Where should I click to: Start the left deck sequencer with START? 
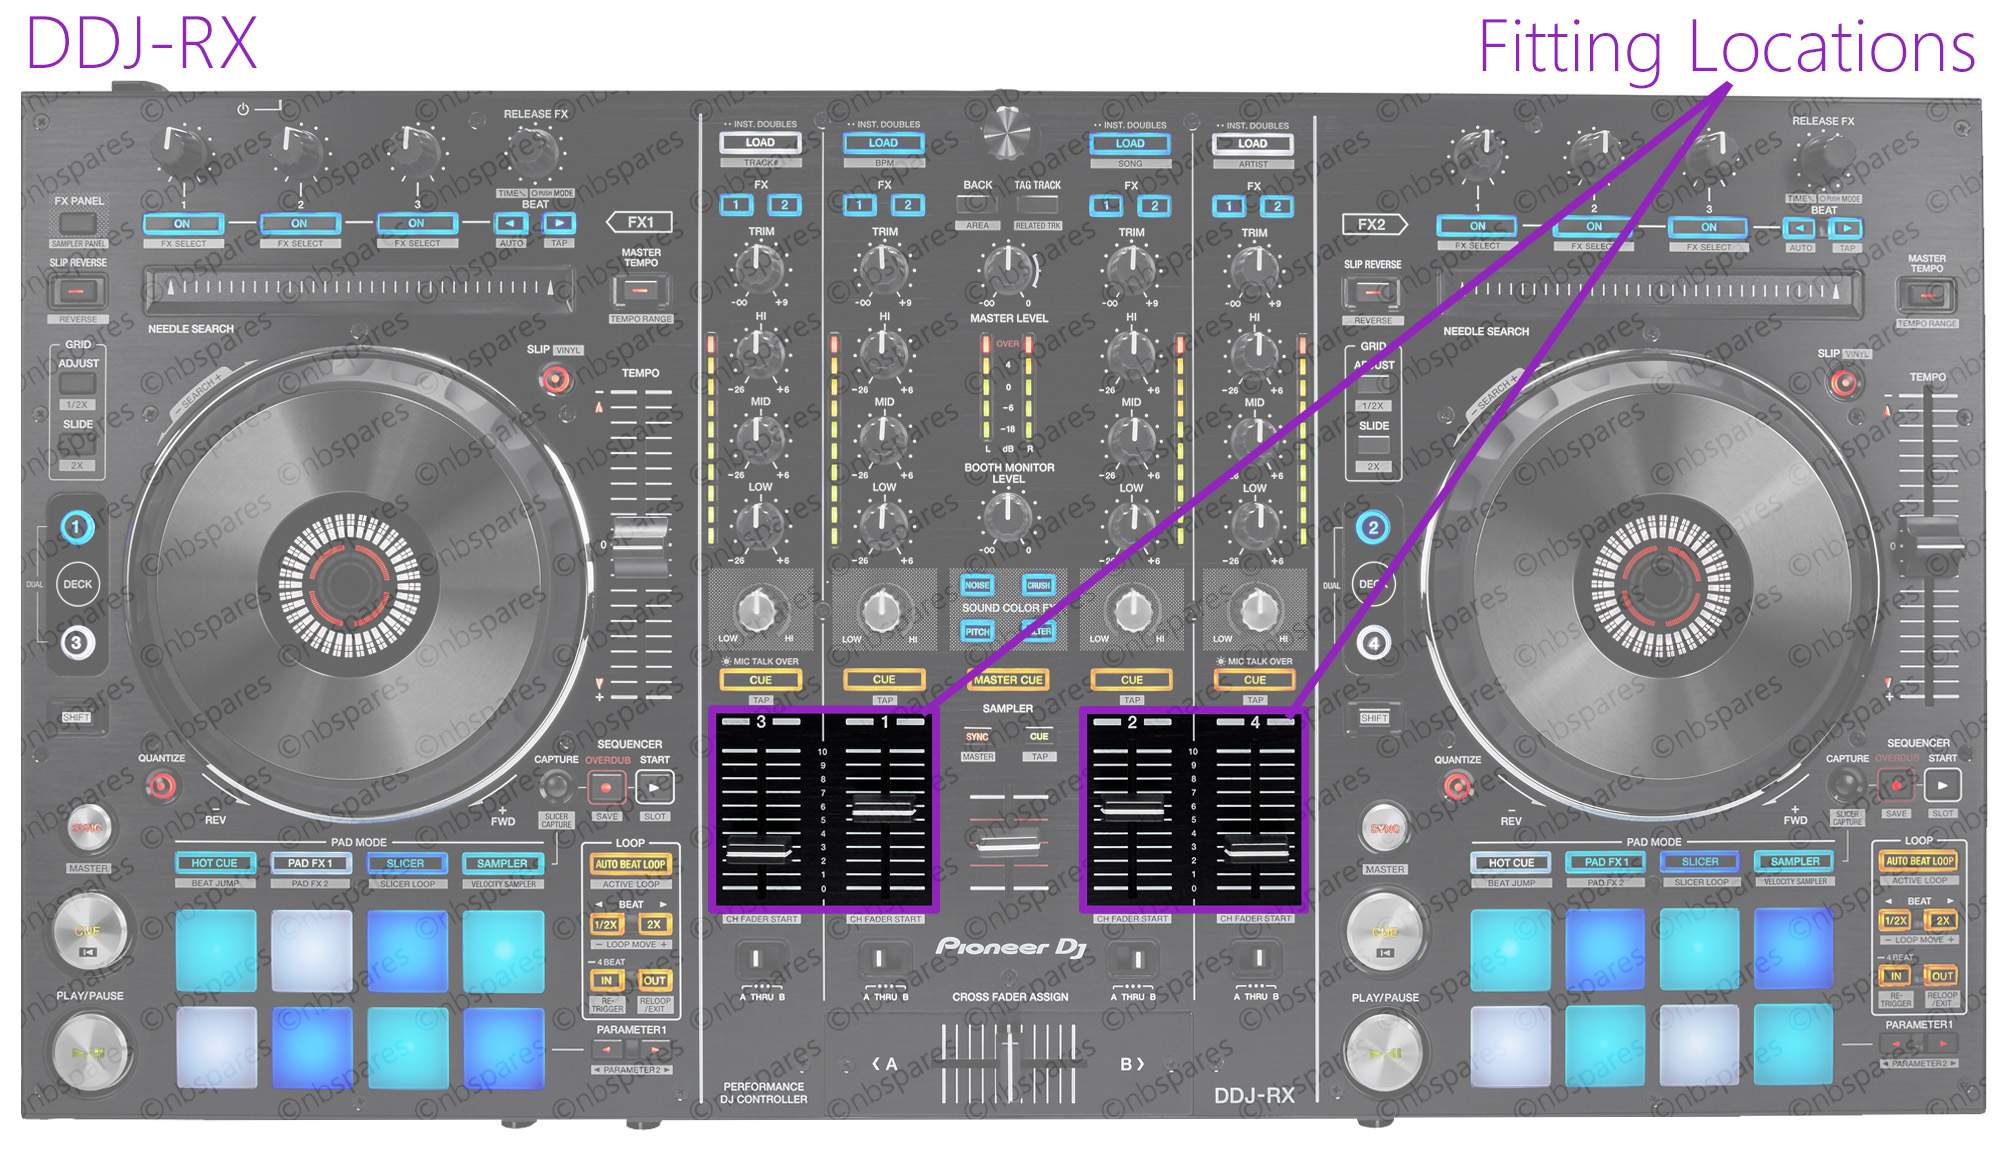(655, 788)
